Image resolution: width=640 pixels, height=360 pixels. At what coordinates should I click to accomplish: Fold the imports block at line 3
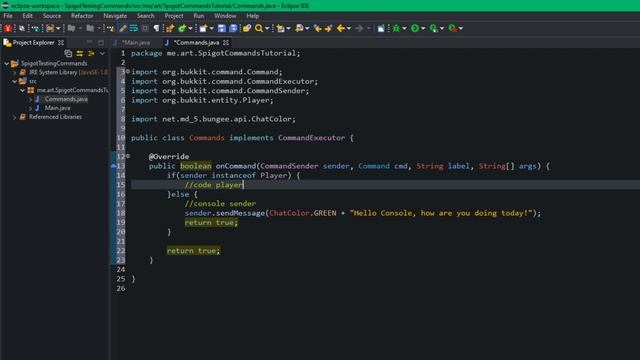128,71
